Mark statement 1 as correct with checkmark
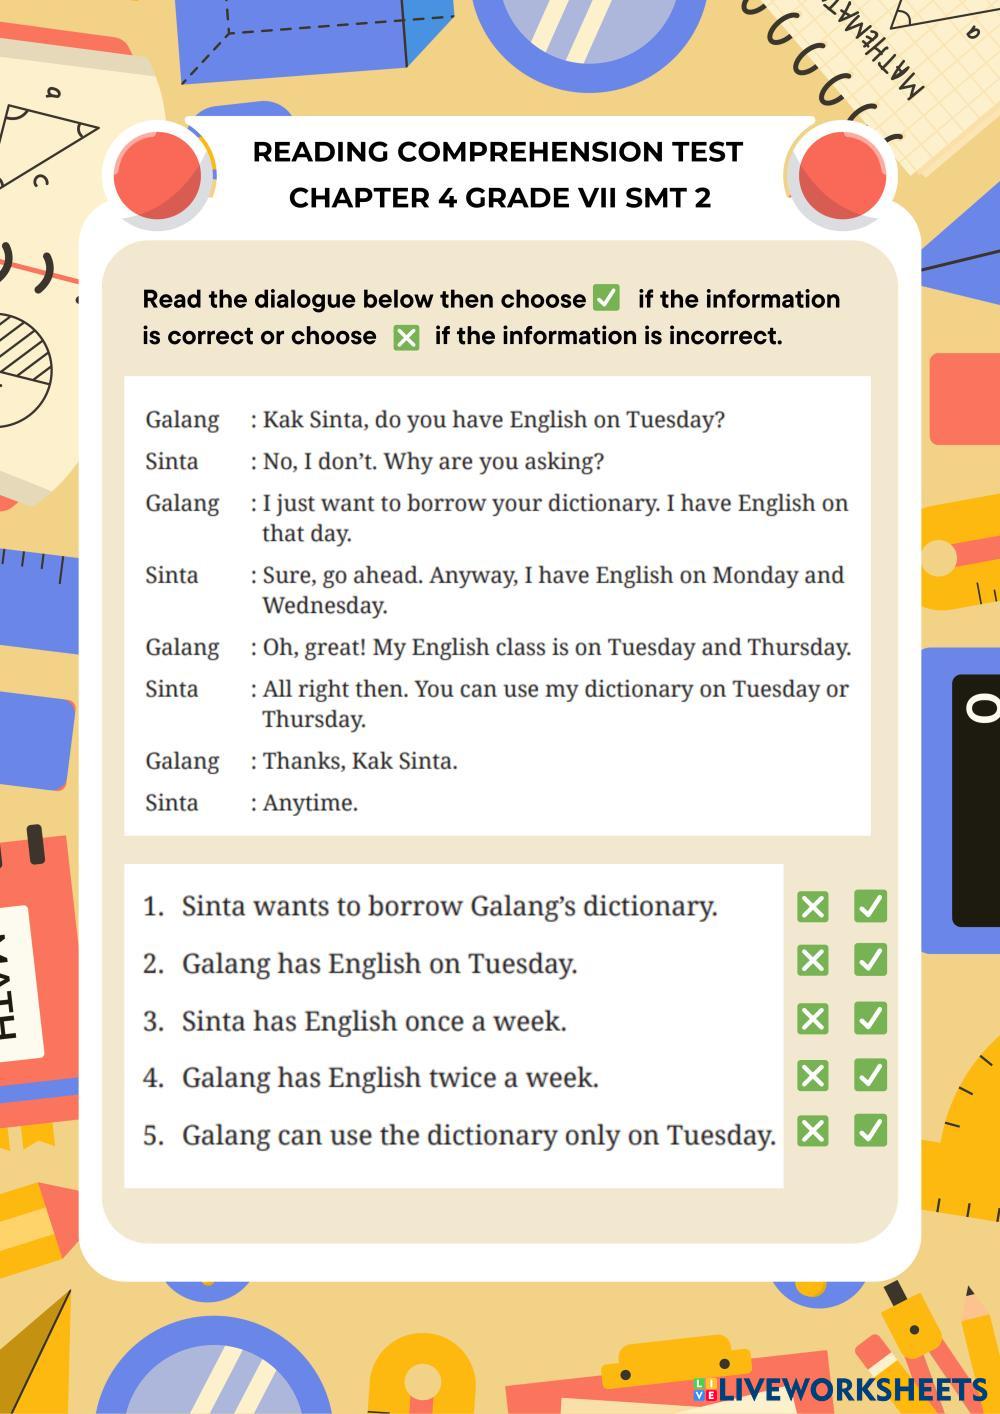The width and height of the screenshot is (1000, 1414). coord(870,906)
